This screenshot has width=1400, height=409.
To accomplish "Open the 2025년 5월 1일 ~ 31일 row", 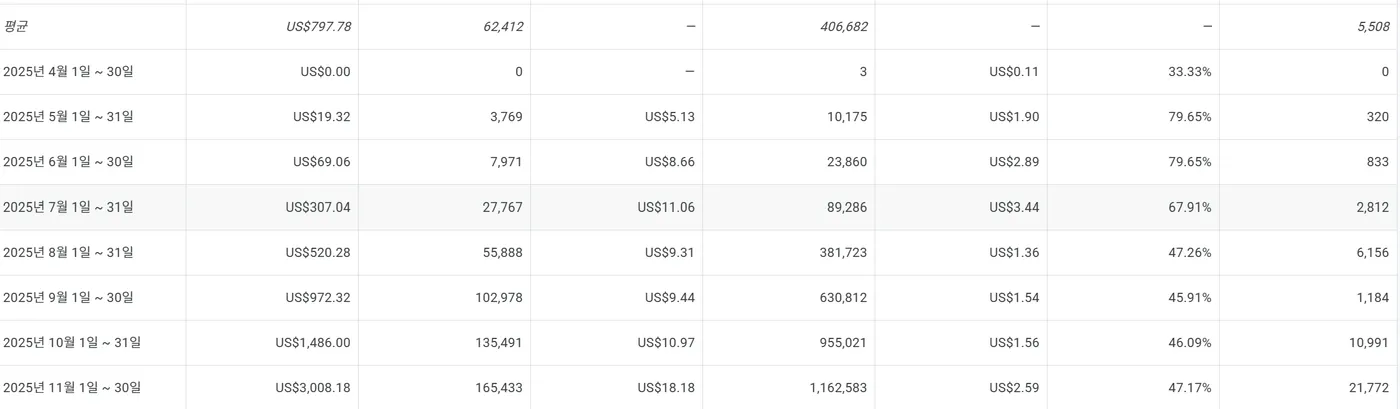I will (x=68, y=117).
